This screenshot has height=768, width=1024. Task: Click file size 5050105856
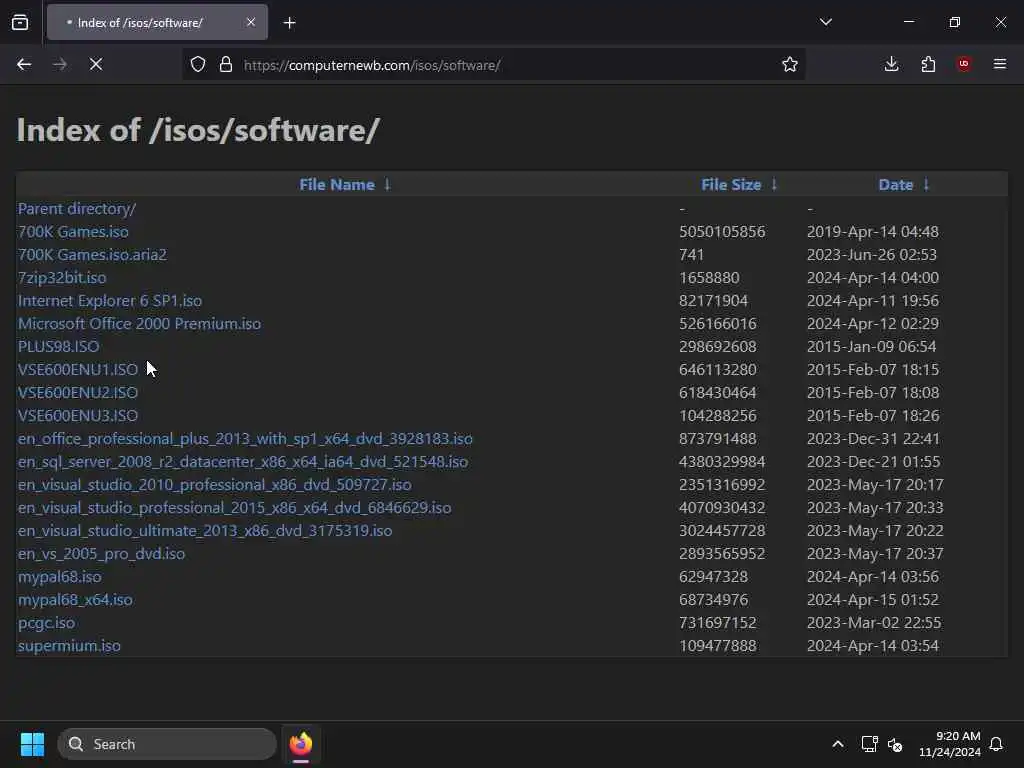point(722,231)
